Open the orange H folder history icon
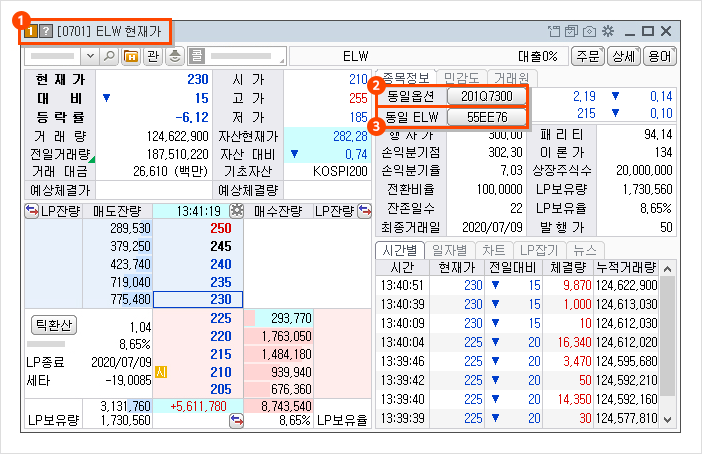This screenshot has height=454, width=702. tap(131, 56)
